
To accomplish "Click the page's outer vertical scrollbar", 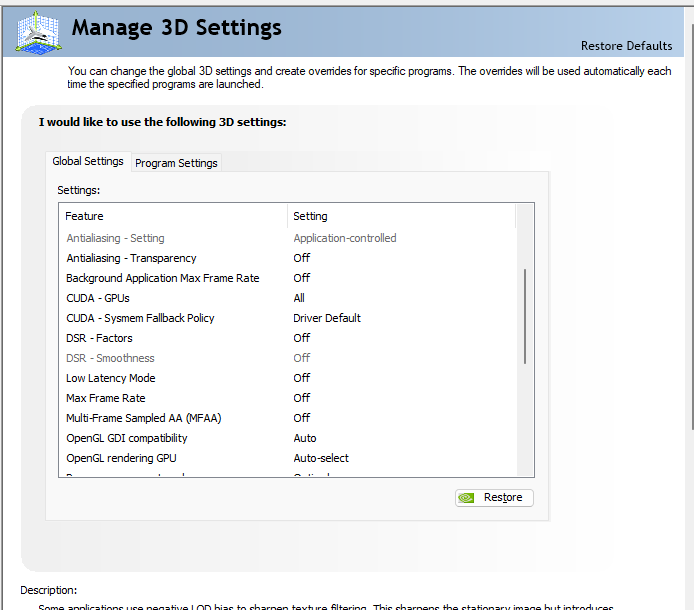I will tap(692, 226).
